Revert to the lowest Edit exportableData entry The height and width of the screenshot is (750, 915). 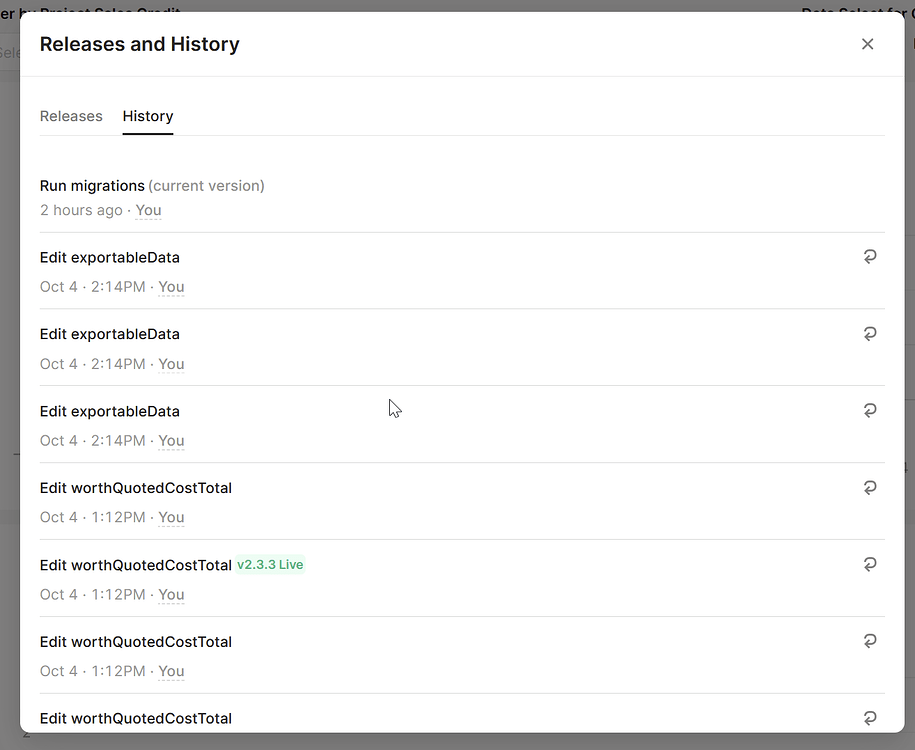870,411
